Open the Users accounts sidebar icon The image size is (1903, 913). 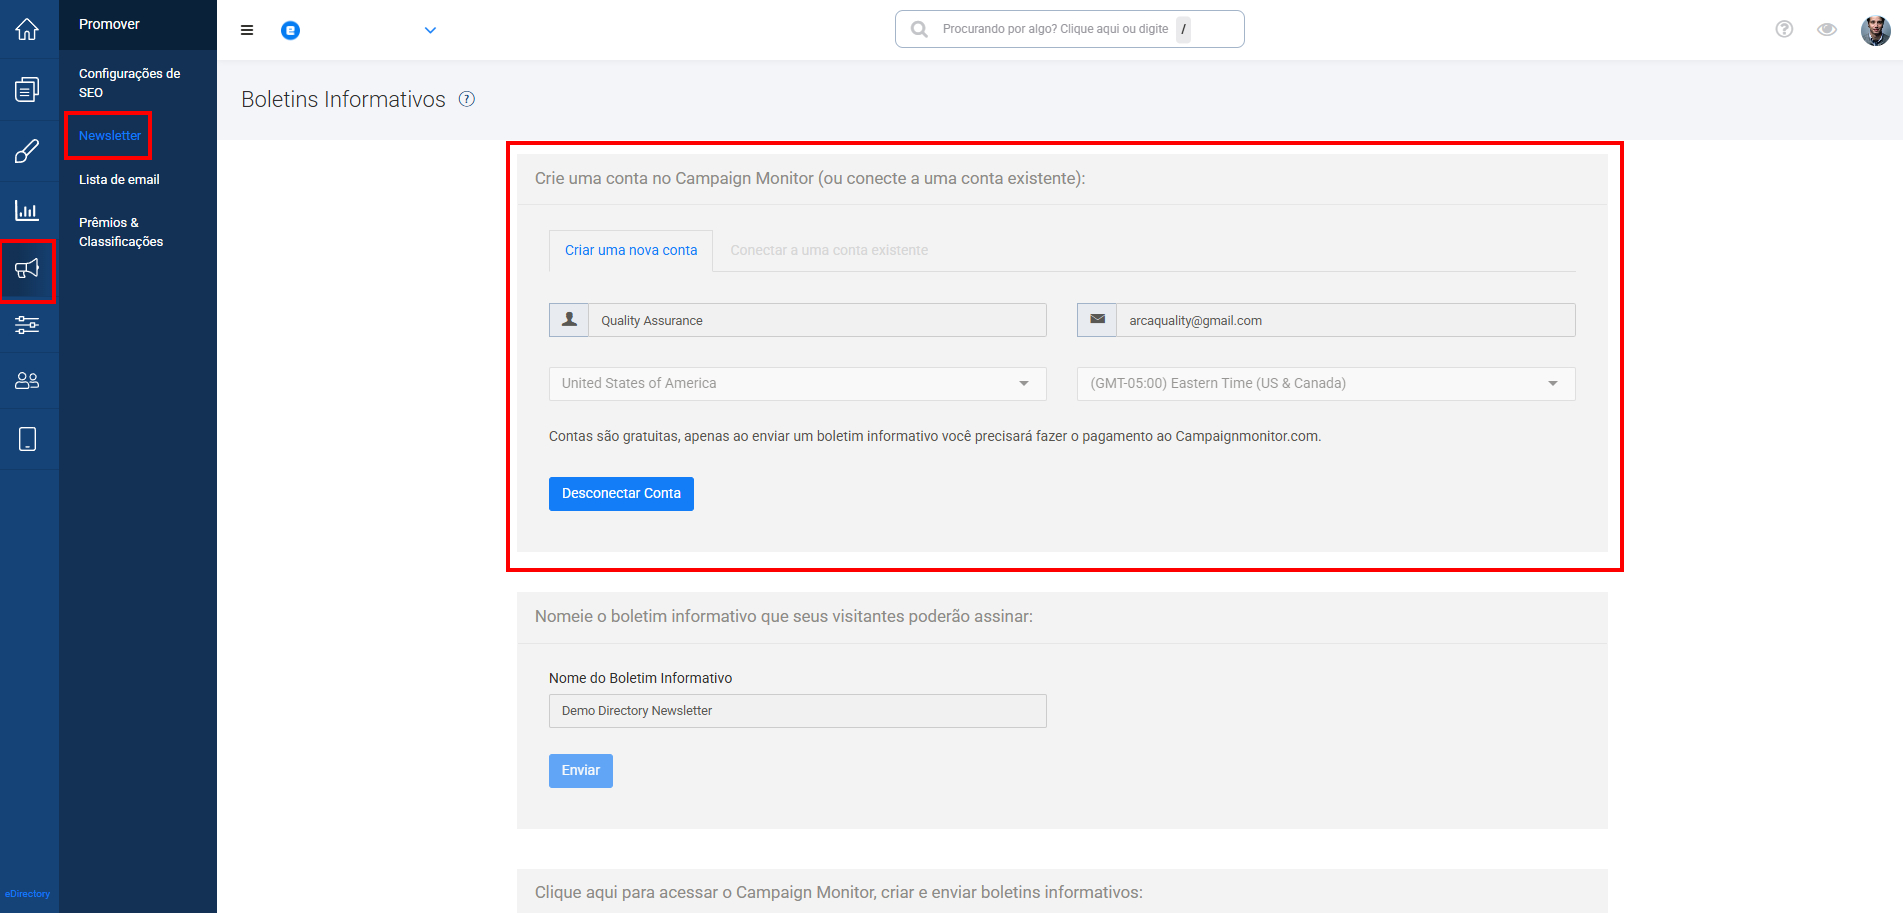coord(27,381)
